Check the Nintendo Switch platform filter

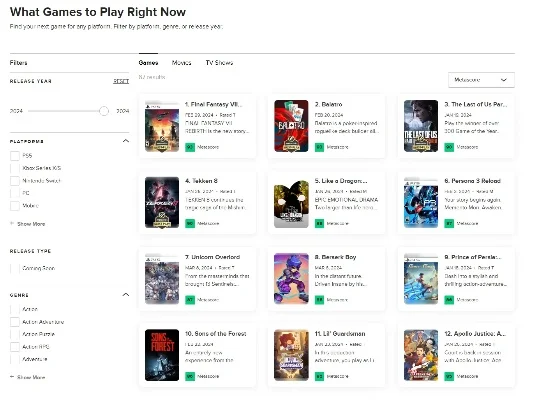(x=15, y=181)
